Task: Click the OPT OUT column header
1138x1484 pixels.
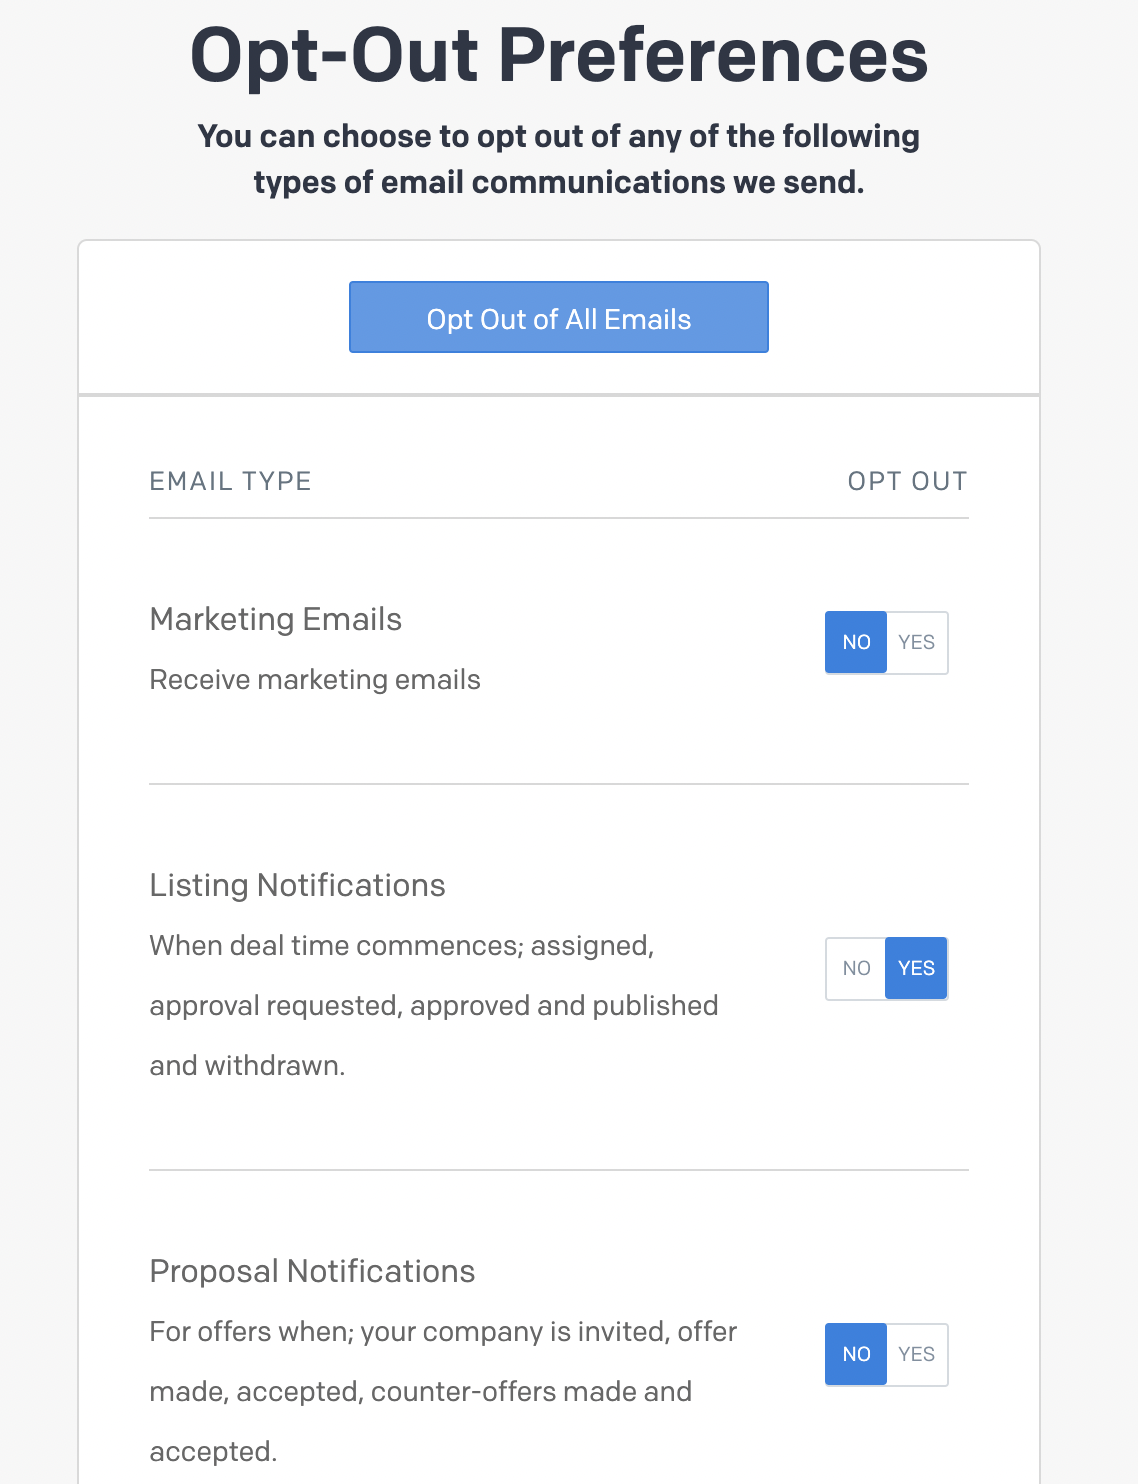Action: point(907,481)
